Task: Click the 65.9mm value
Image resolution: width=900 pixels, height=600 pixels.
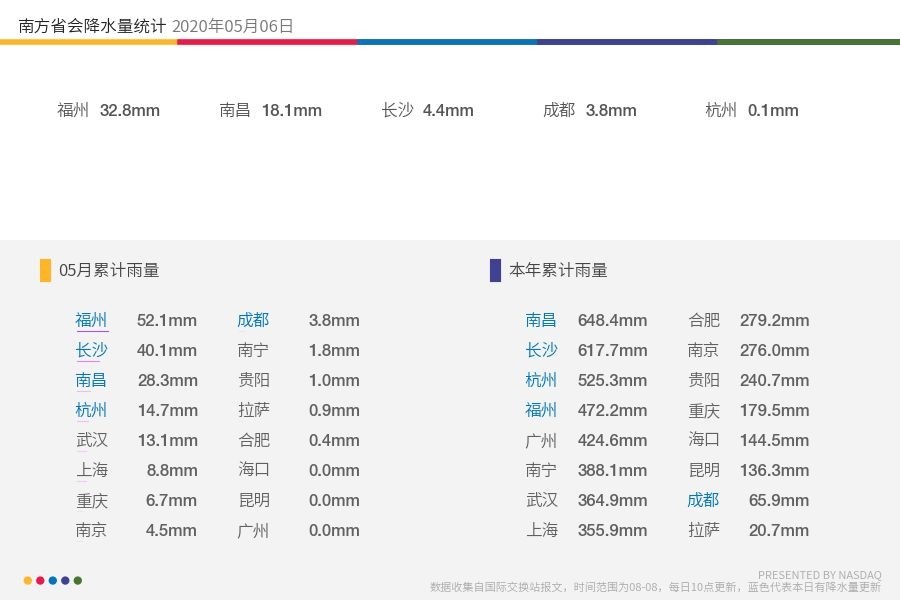Action: 779,500
